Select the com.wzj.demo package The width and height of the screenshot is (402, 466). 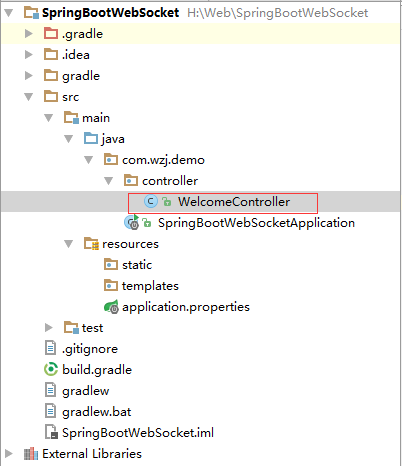(x=154, y=160)
